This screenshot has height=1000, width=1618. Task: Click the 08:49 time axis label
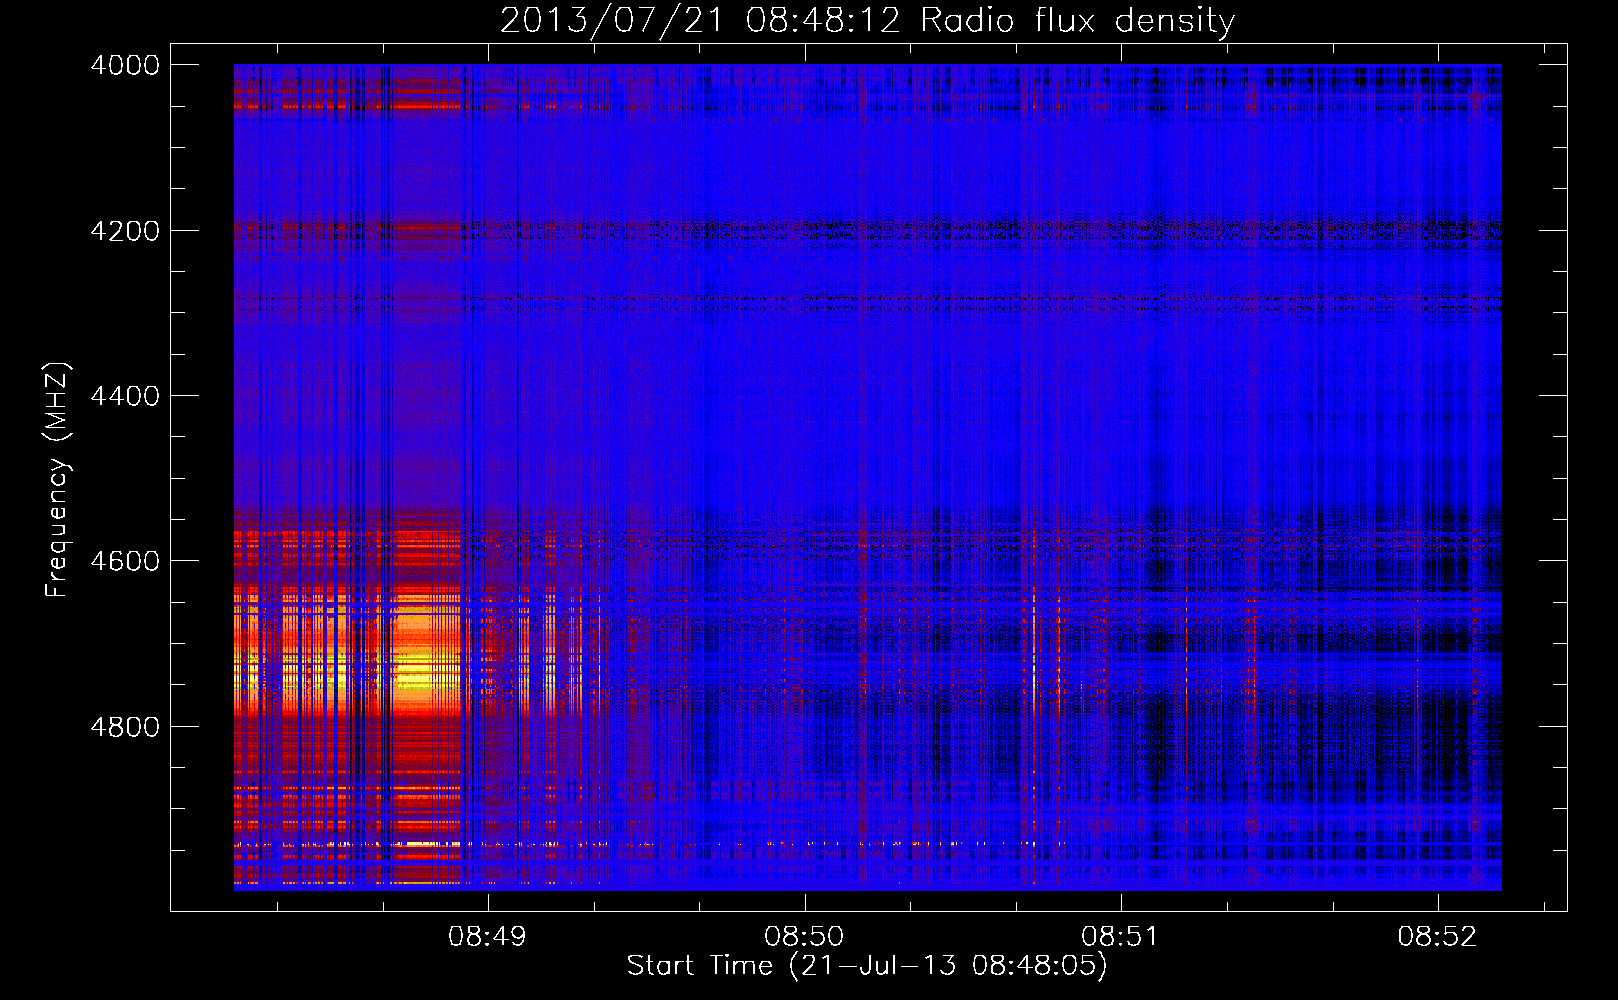(x=487, y=937)
